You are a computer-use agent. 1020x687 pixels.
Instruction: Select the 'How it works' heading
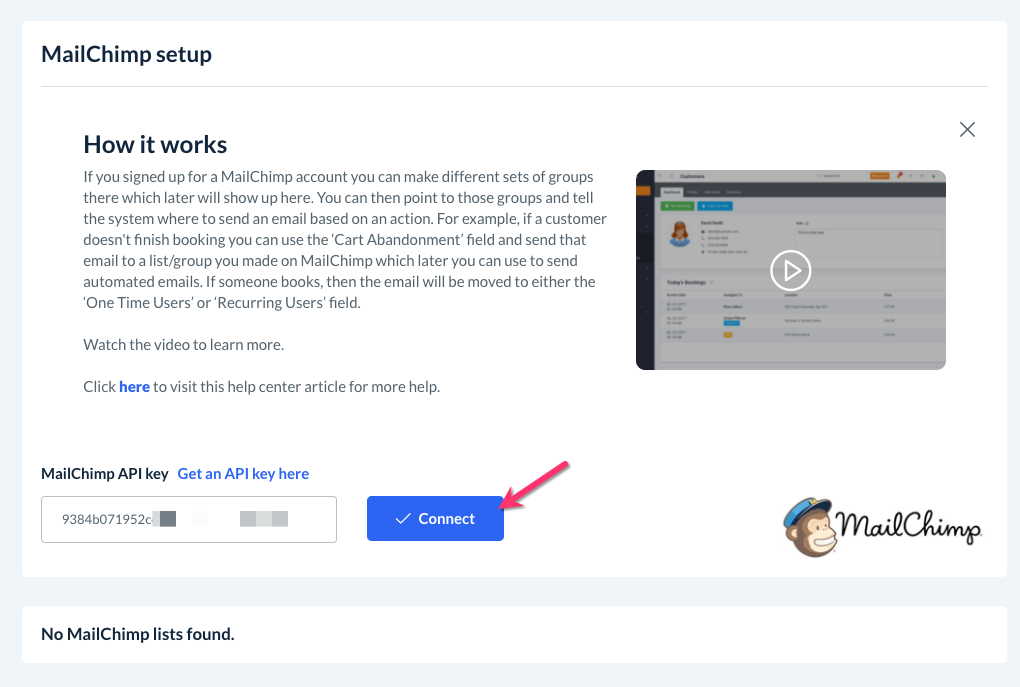(x=155, y=144)
